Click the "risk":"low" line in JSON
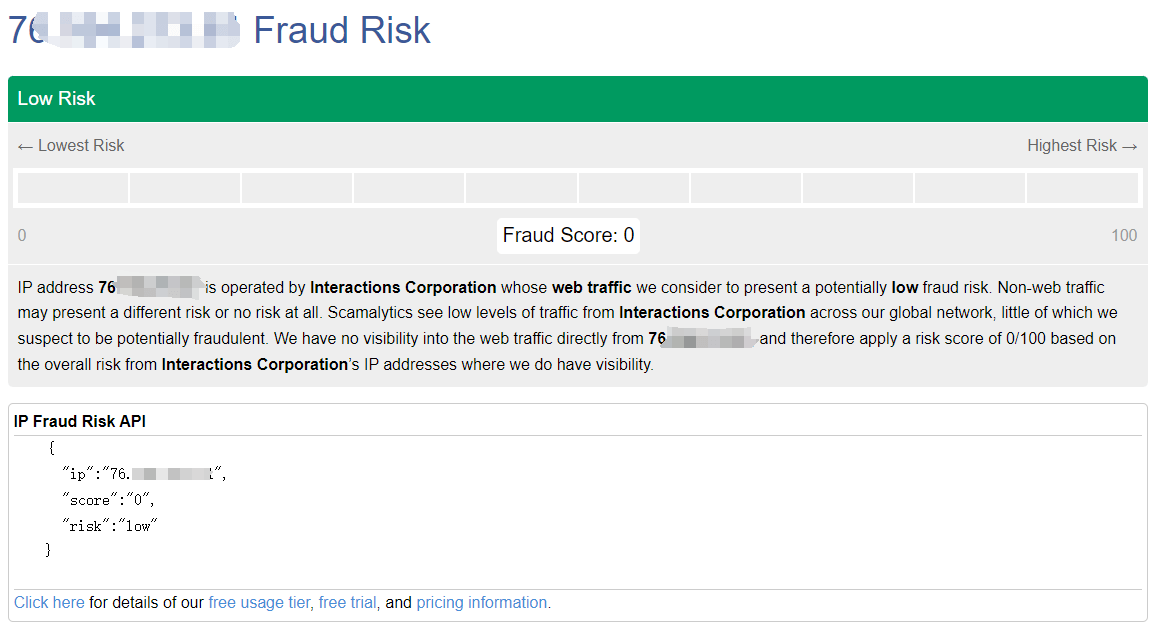The image size is (1156, 634). [x=110, y=526]
